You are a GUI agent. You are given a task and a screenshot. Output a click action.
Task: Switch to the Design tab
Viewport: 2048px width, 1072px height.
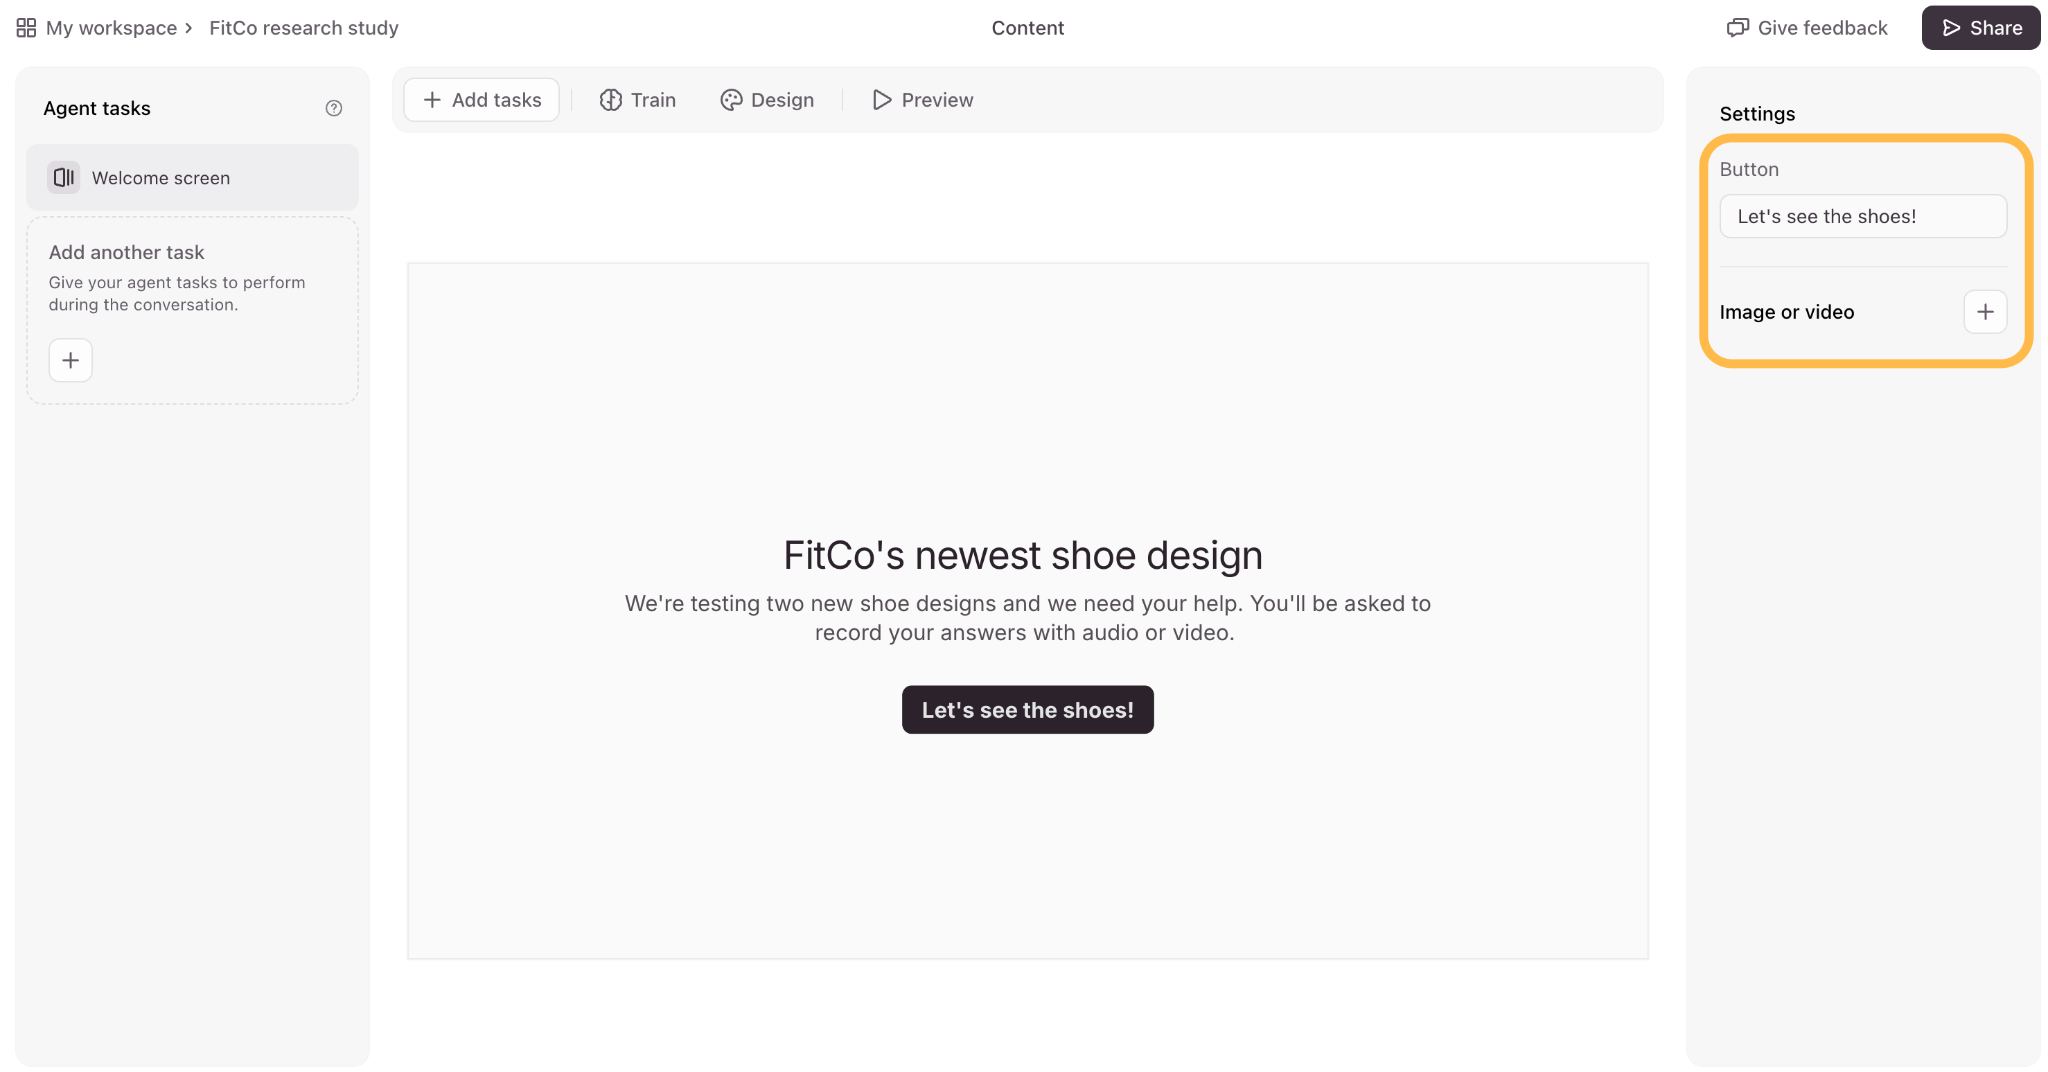[767, 100]
